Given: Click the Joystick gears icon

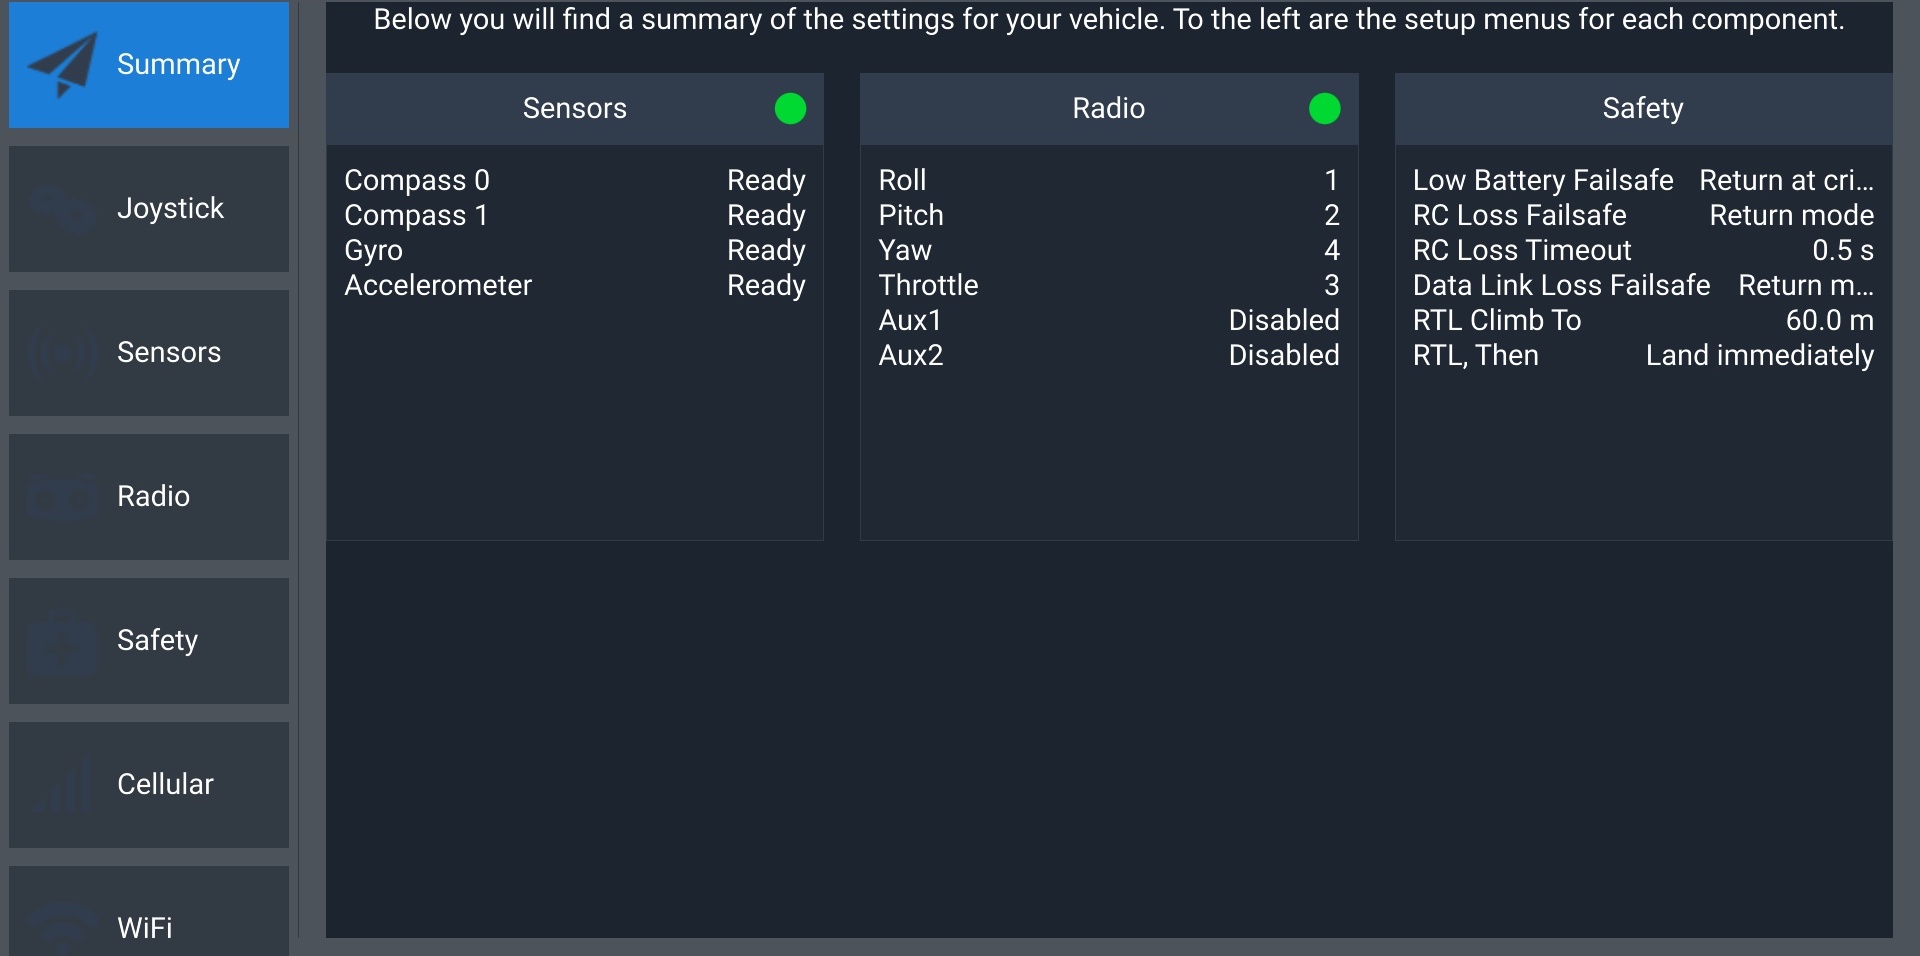Looking at the screenshot, I should 62,208.
